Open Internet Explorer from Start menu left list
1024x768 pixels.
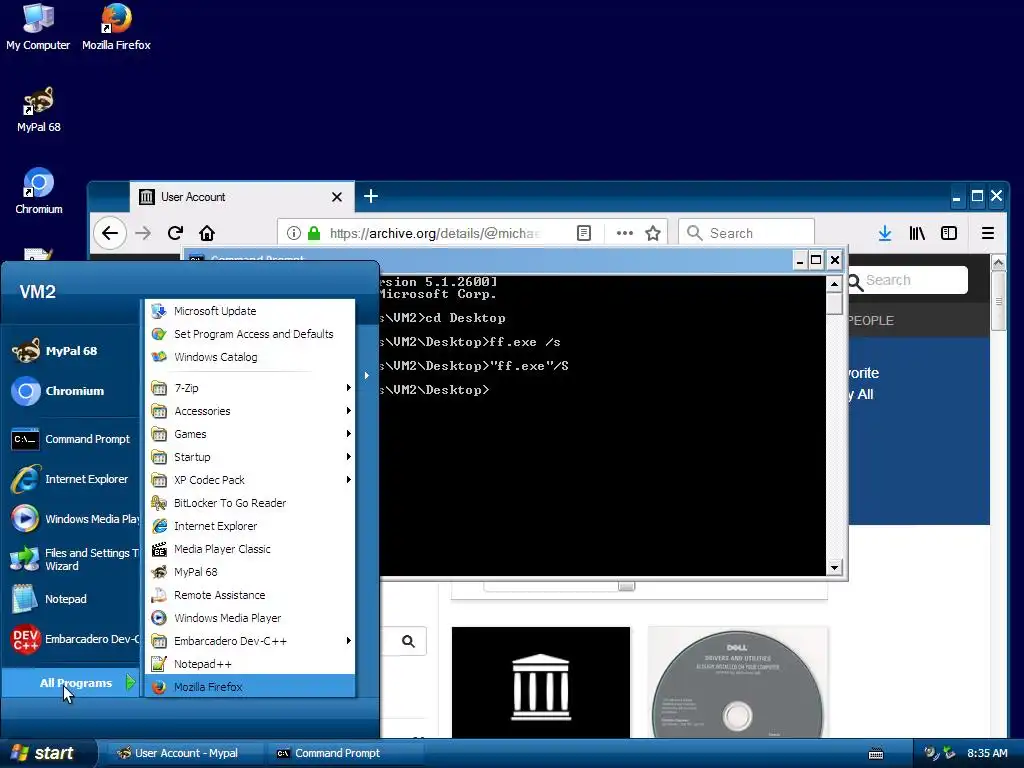click(x=71, y=479)
